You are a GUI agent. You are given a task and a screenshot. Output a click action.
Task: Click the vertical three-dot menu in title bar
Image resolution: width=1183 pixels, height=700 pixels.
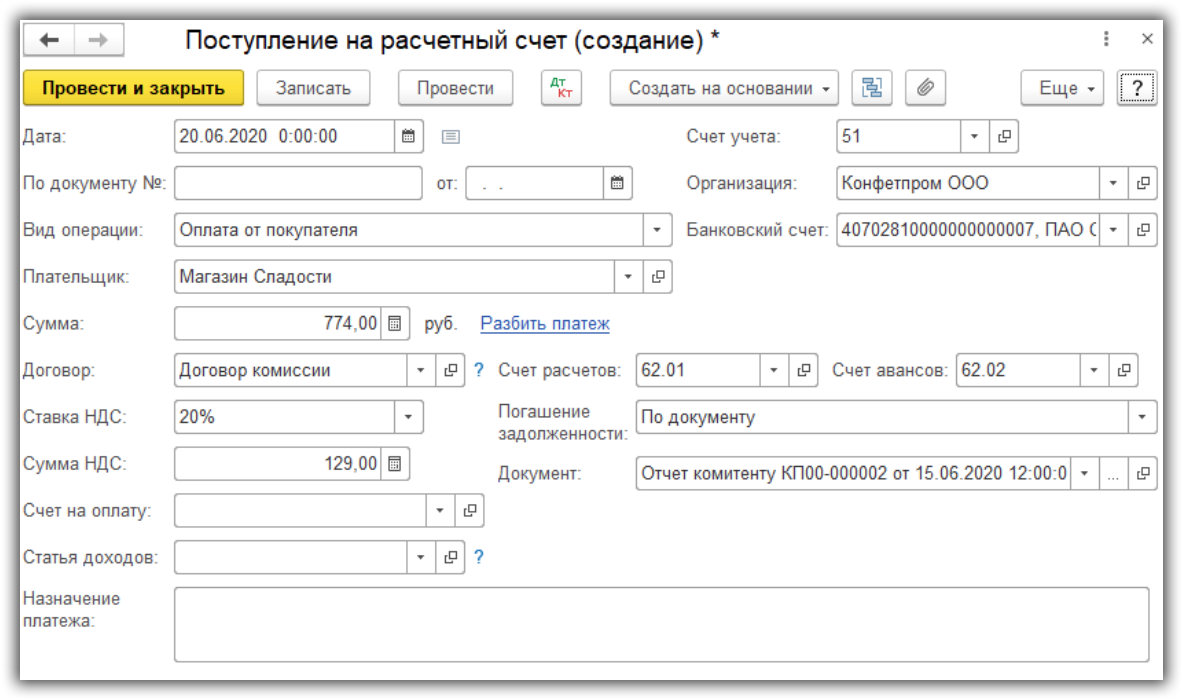tap(1106, 39)
